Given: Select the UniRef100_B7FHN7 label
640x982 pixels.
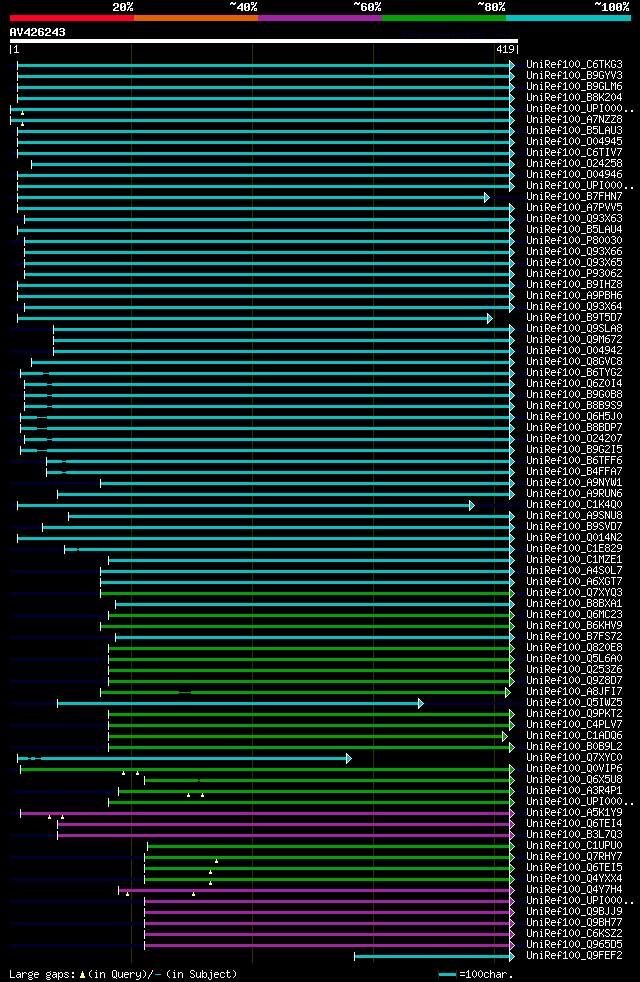Looking at the screenshot, I should click(574, 197).
